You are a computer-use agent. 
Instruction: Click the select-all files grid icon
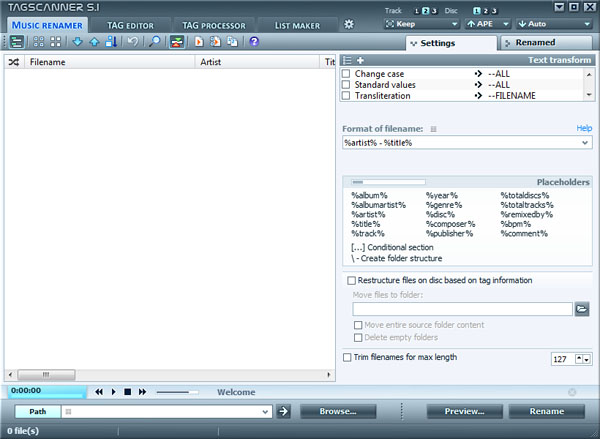[38, 41]
